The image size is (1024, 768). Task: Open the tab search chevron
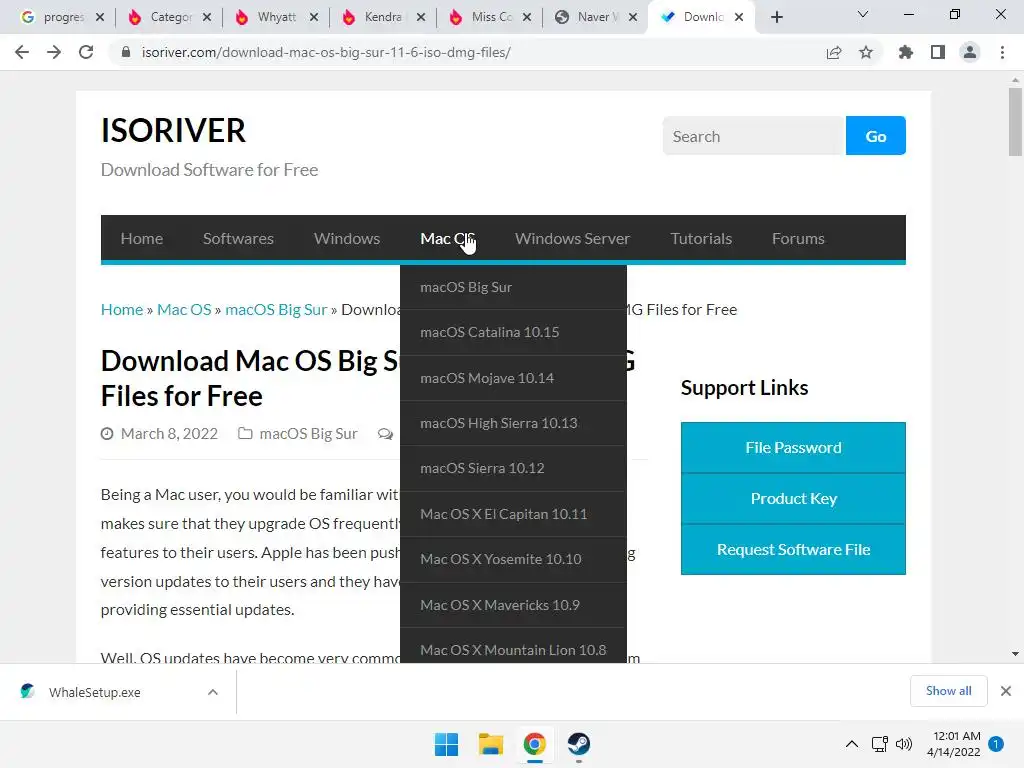point(863,14)
